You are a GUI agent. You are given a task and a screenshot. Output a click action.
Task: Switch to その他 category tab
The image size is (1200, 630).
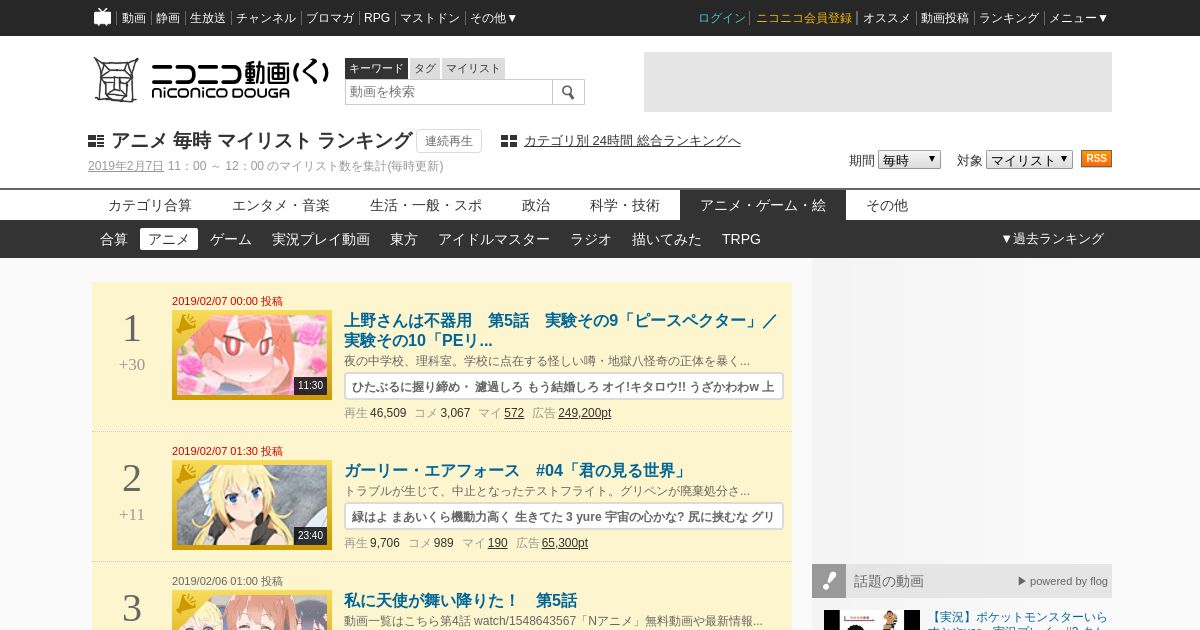pyautogui.click(x=887, y=205)
